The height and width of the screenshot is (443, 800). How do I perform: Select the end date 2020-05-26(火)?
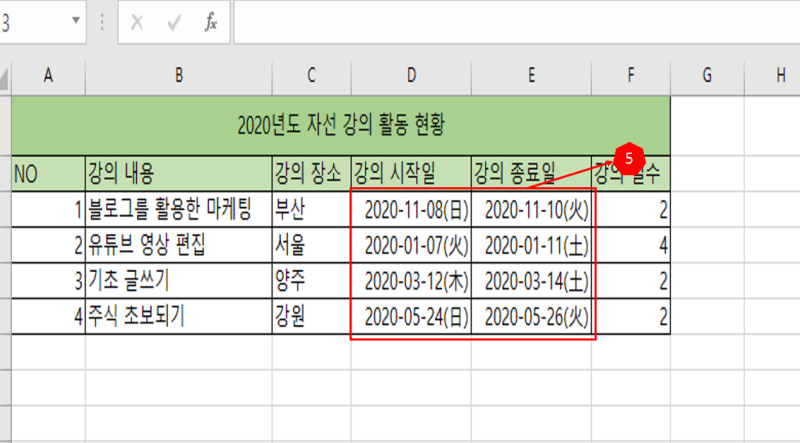[531, 316]
